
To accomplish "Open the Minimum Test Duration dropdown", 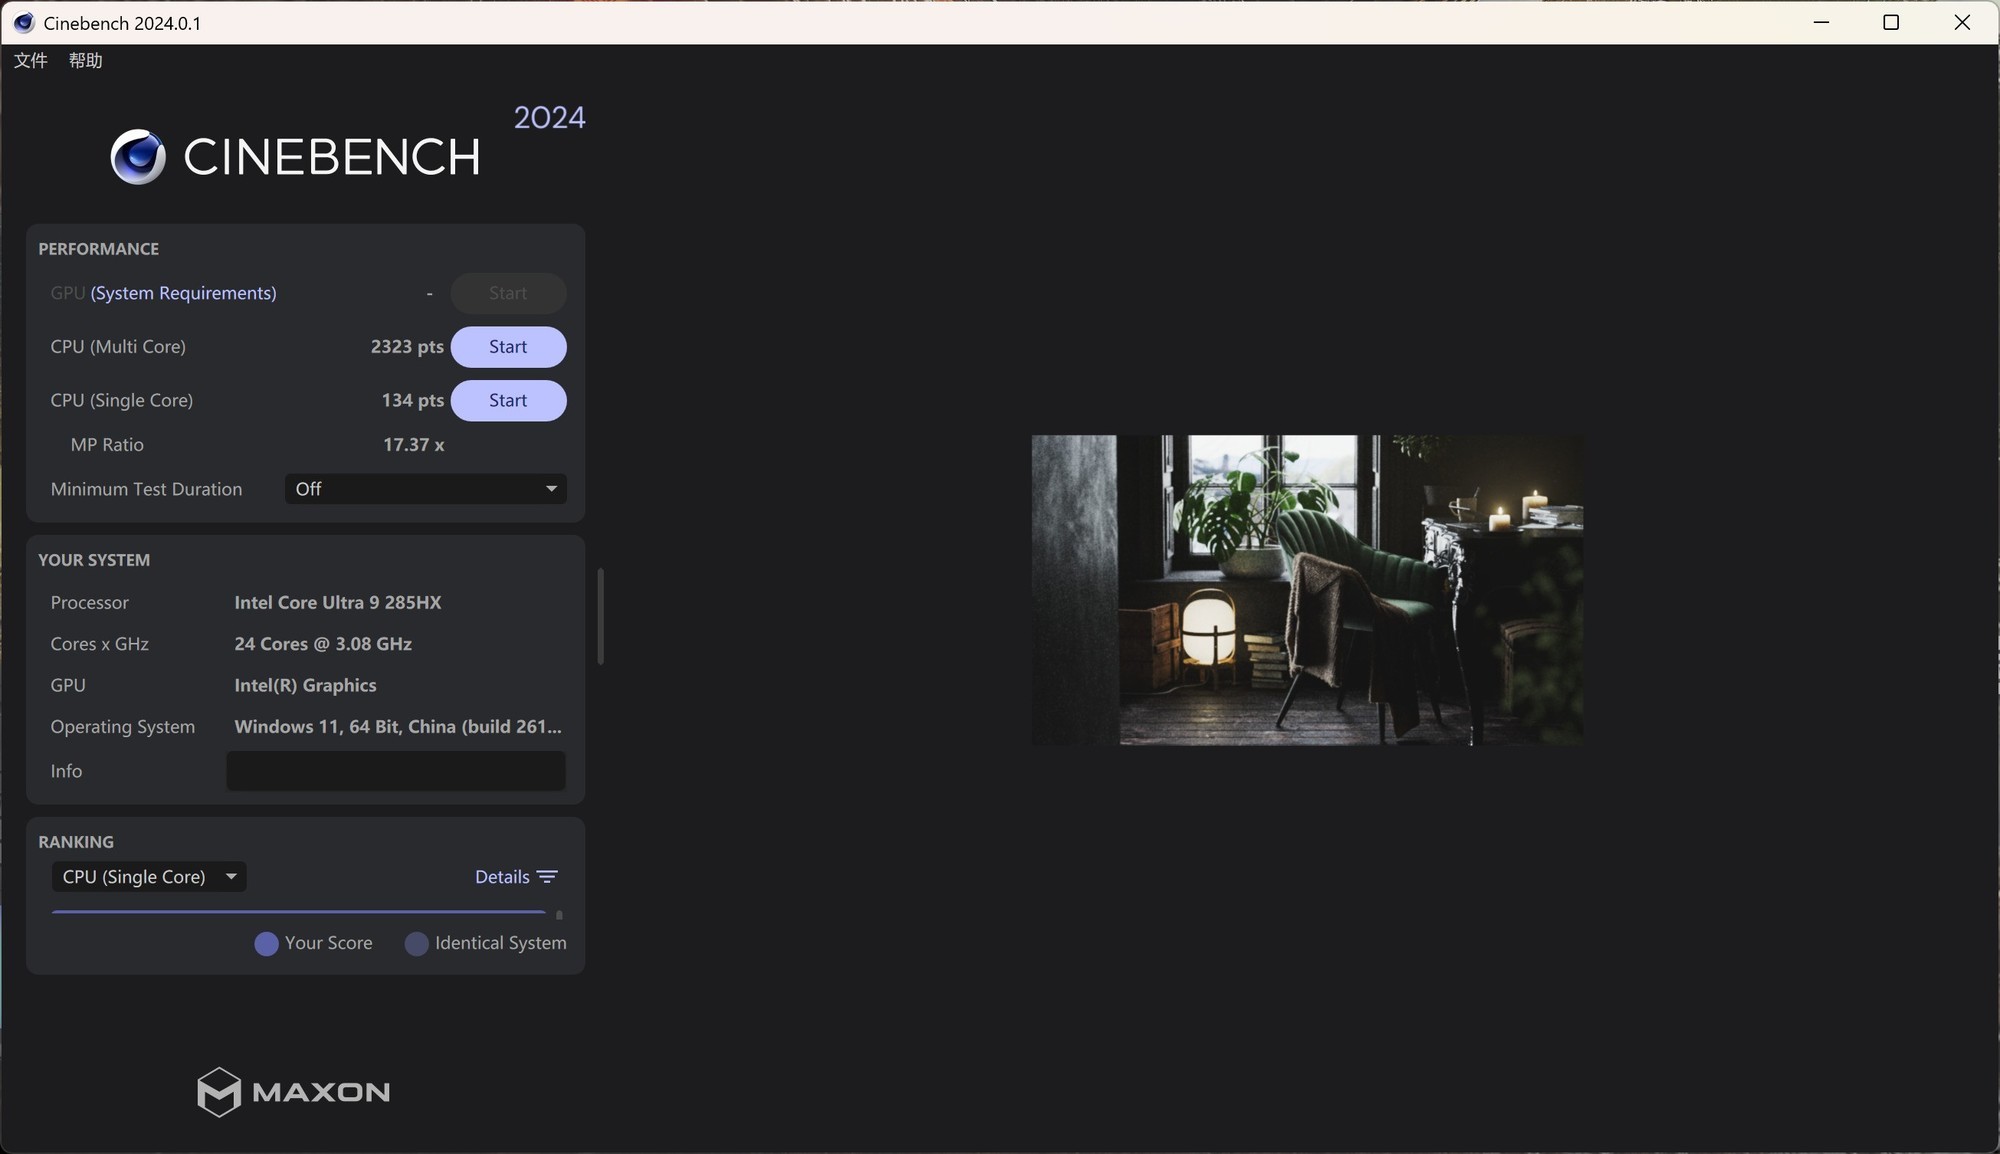I will (x=425, y=489).
